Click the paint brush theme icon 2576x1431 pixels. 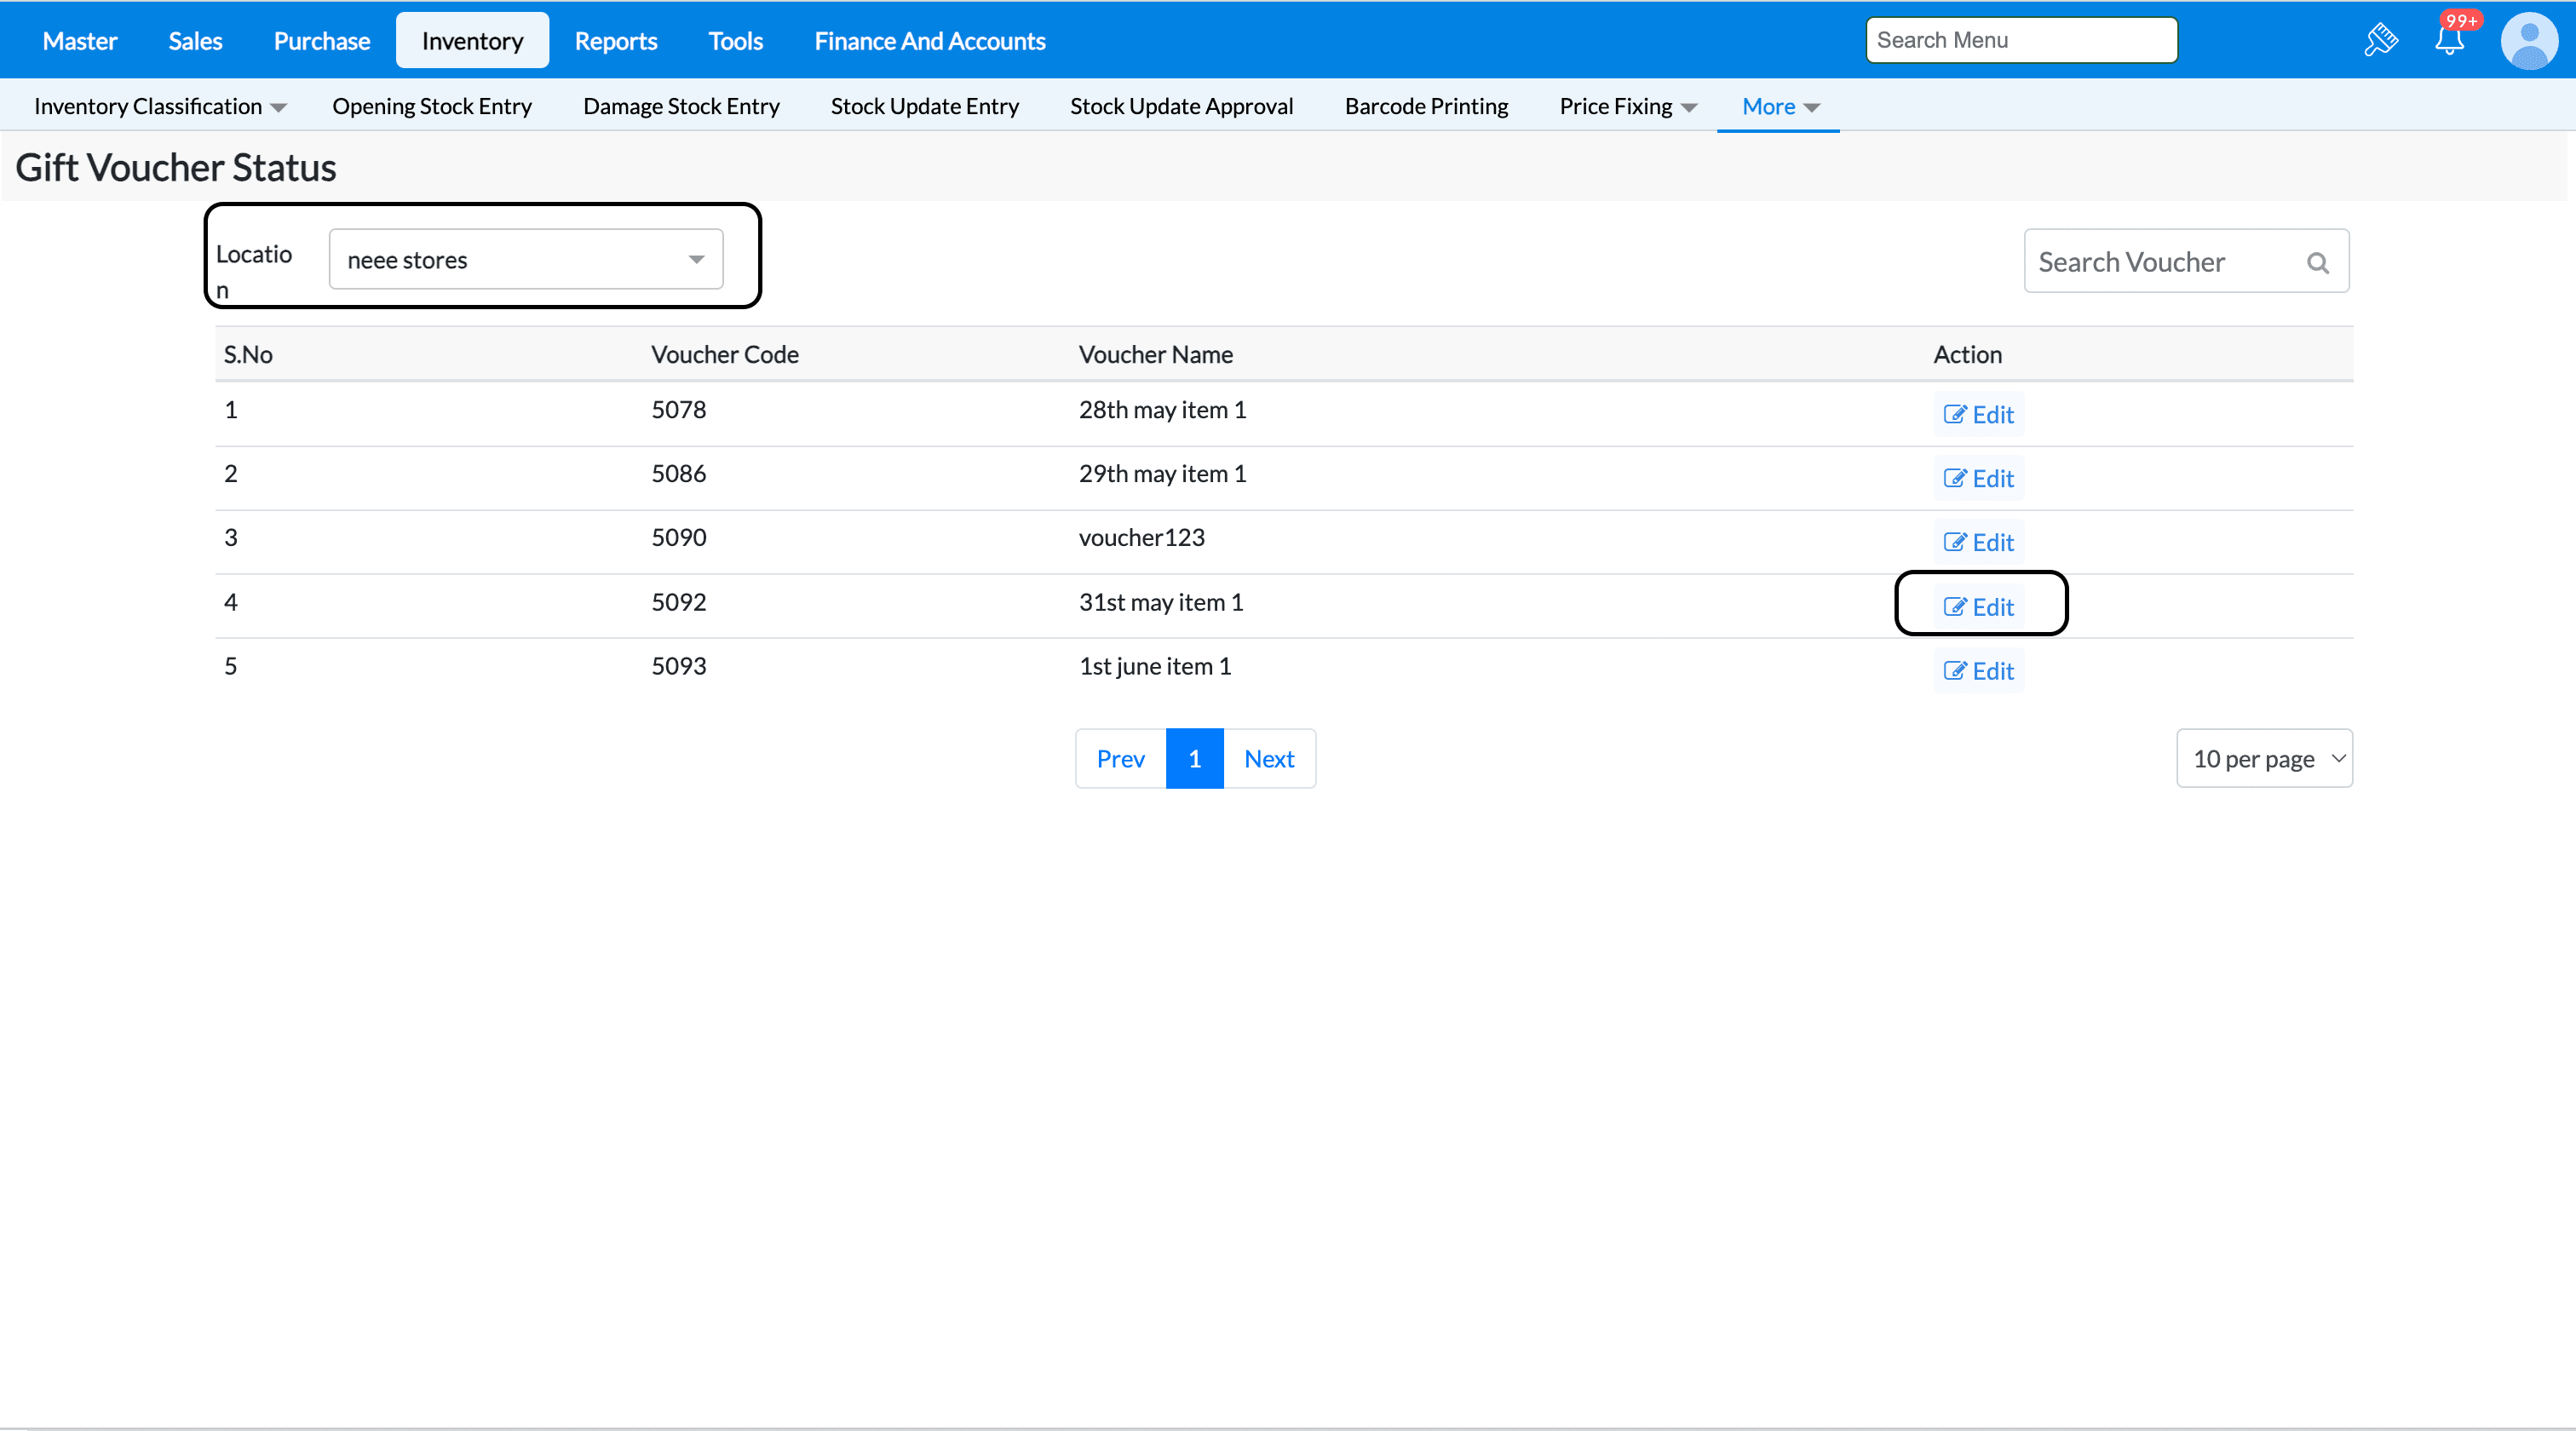click(2381, 41)
